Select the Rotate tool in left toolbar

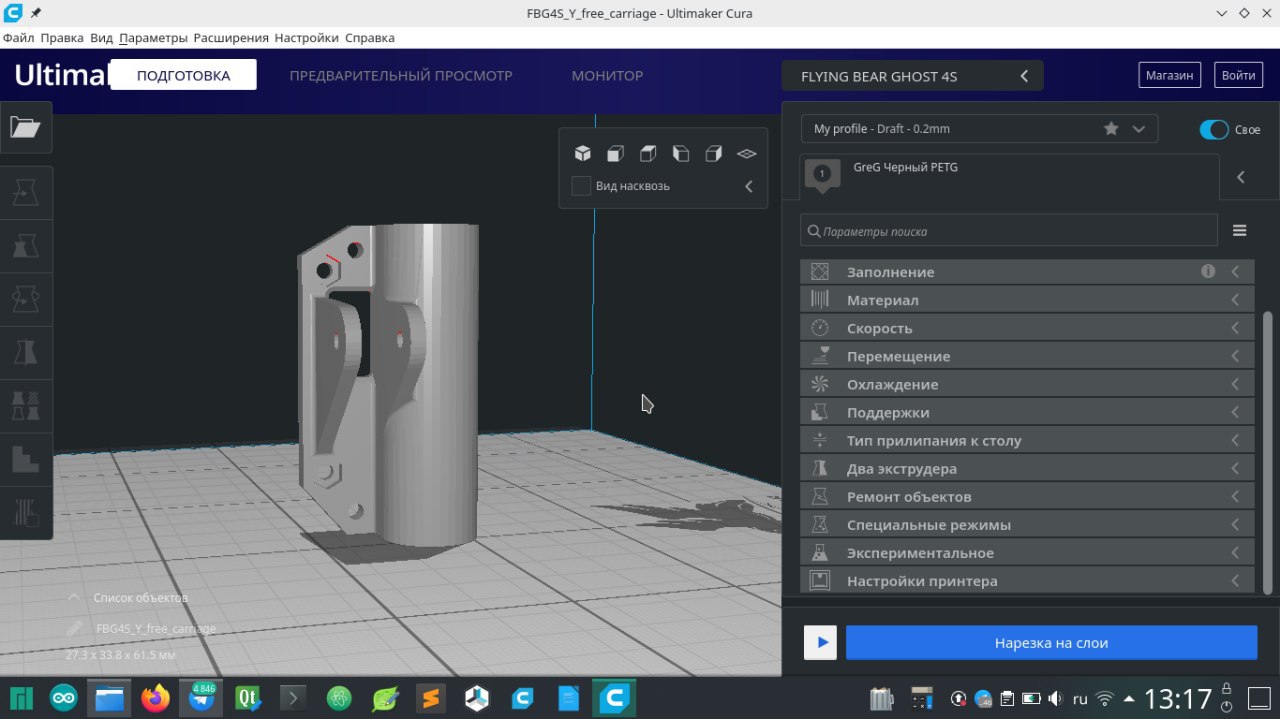pos(25,298)
